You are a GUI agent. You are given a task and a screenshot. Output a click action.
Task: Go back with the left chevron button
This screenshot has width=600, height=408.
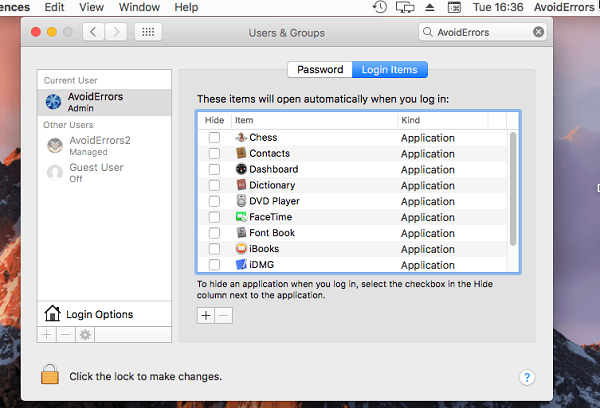click(x=93, y=32)
